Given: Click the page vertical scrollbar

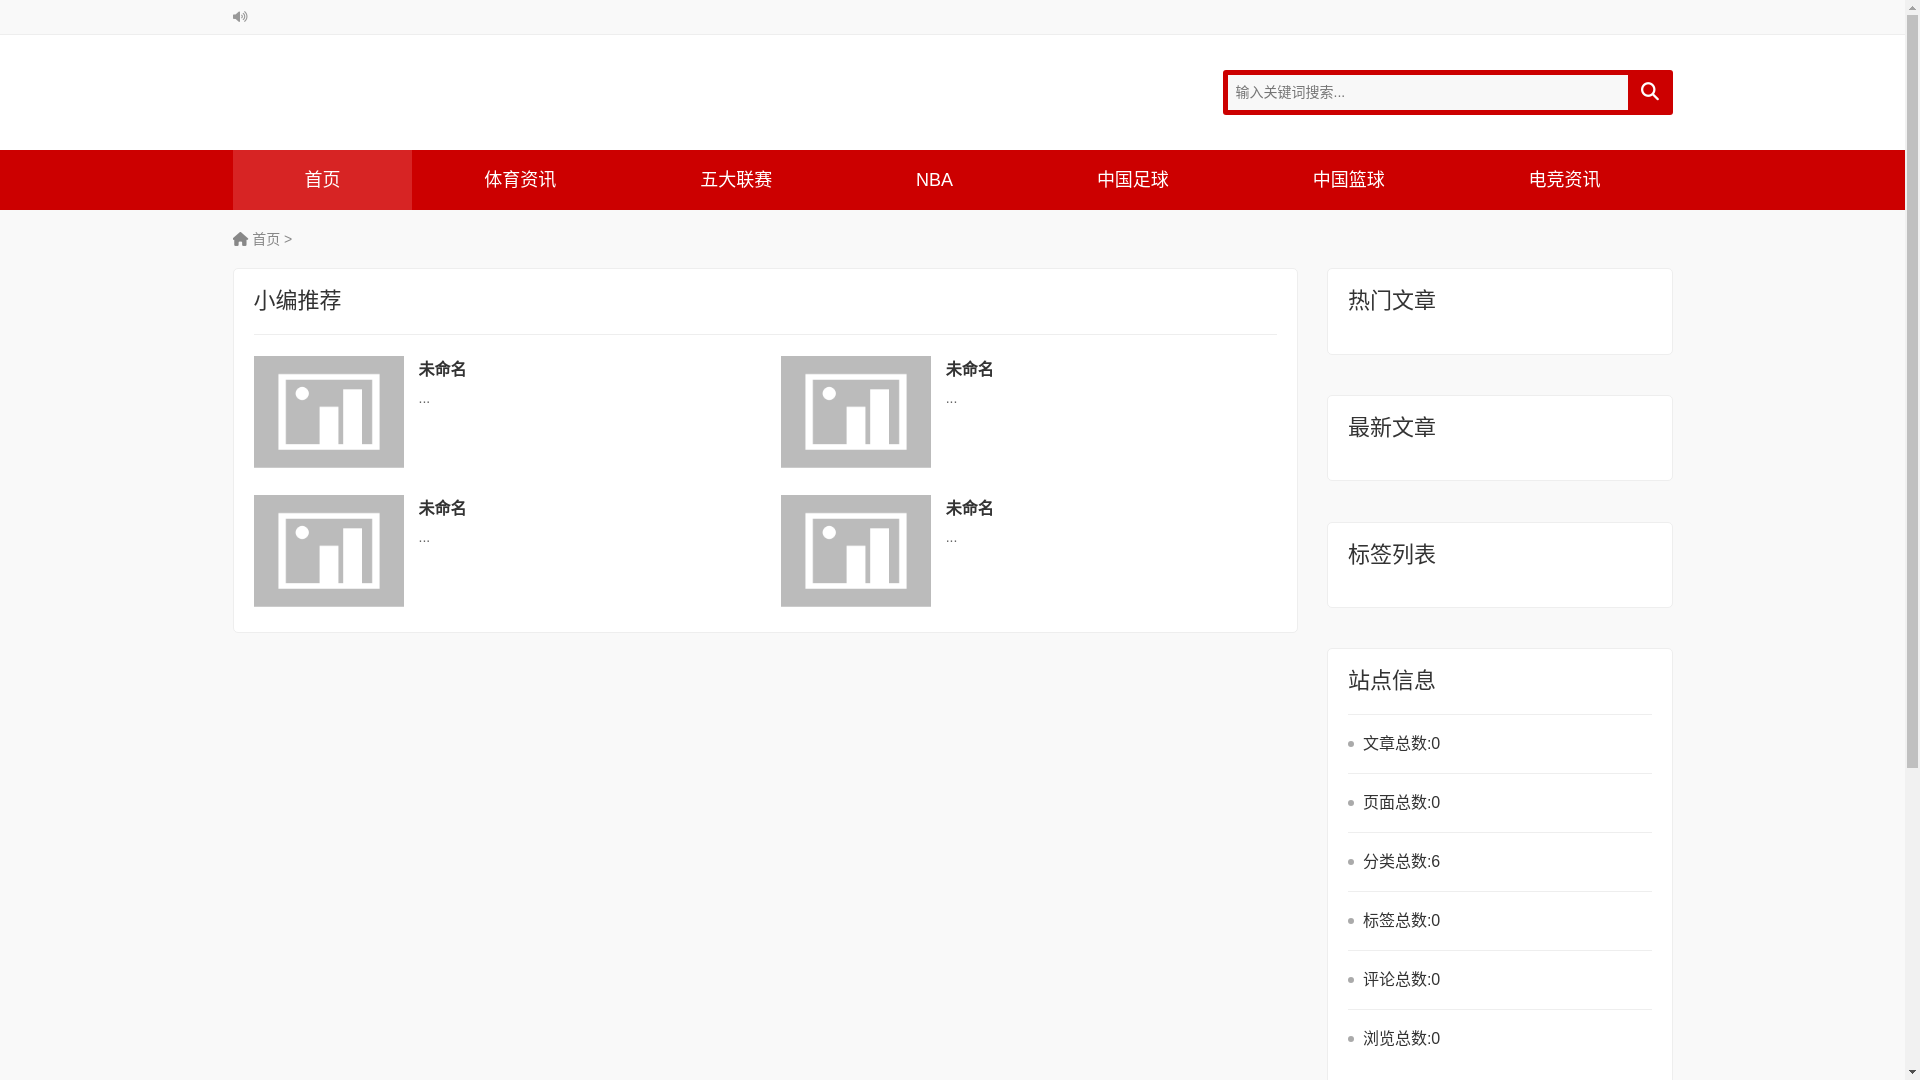Looking at the screenshot, I should tap(1912, 540).
